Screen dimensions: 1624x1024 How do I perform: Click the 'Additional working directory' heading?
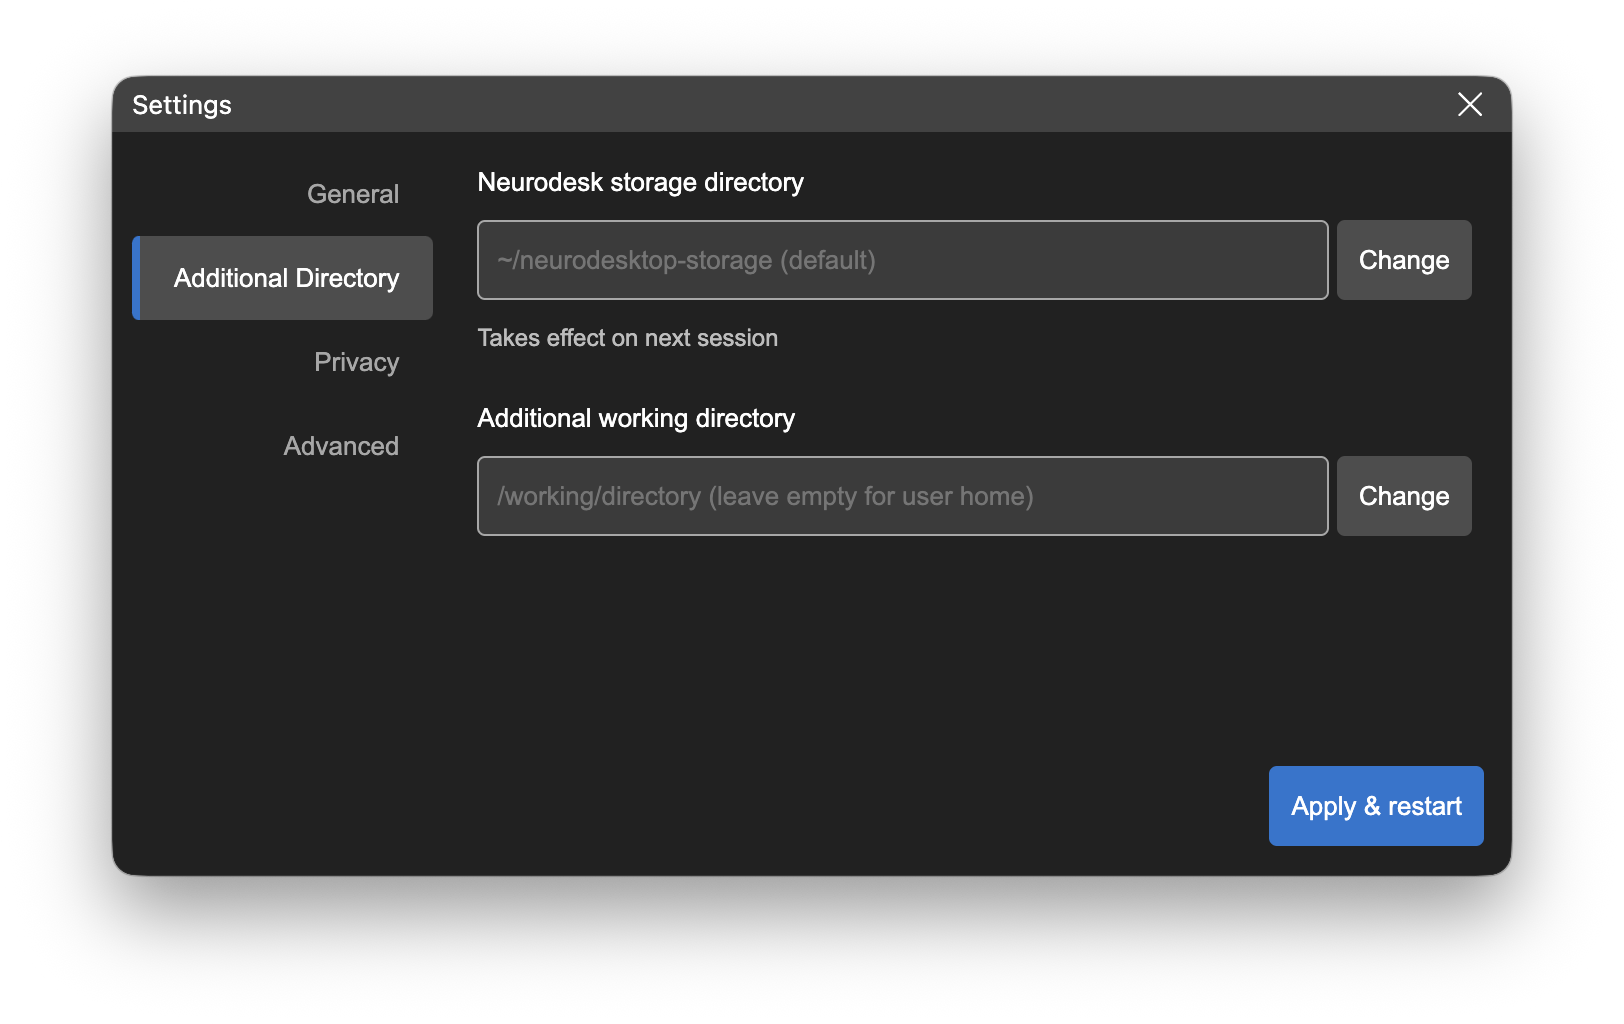click(636, 418)
